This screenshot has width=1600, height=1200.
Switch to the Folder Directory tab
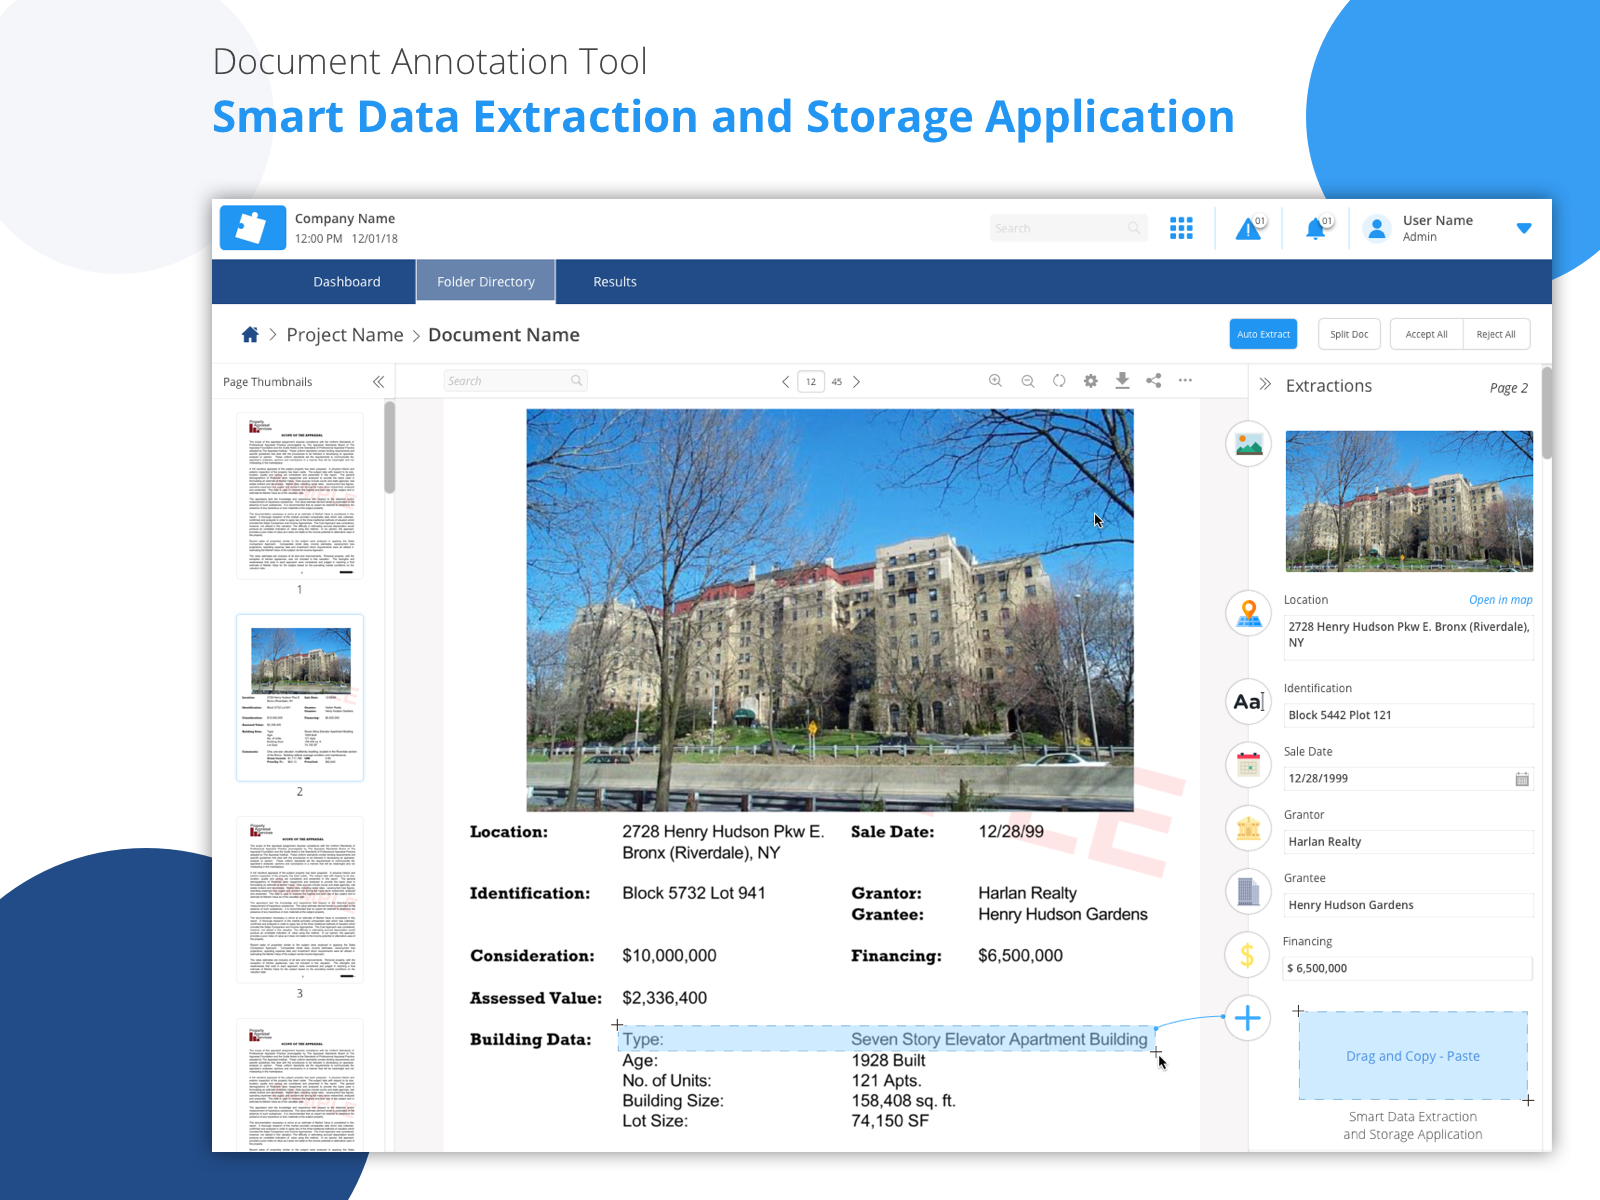[x=486, y=282]
